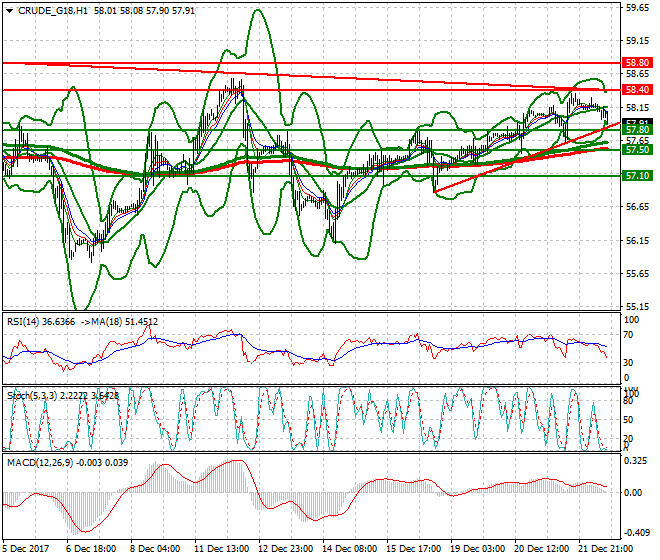The image size is (660, 560).
Task: Click the 57.80 green level price tag
Action: [637, 130]
